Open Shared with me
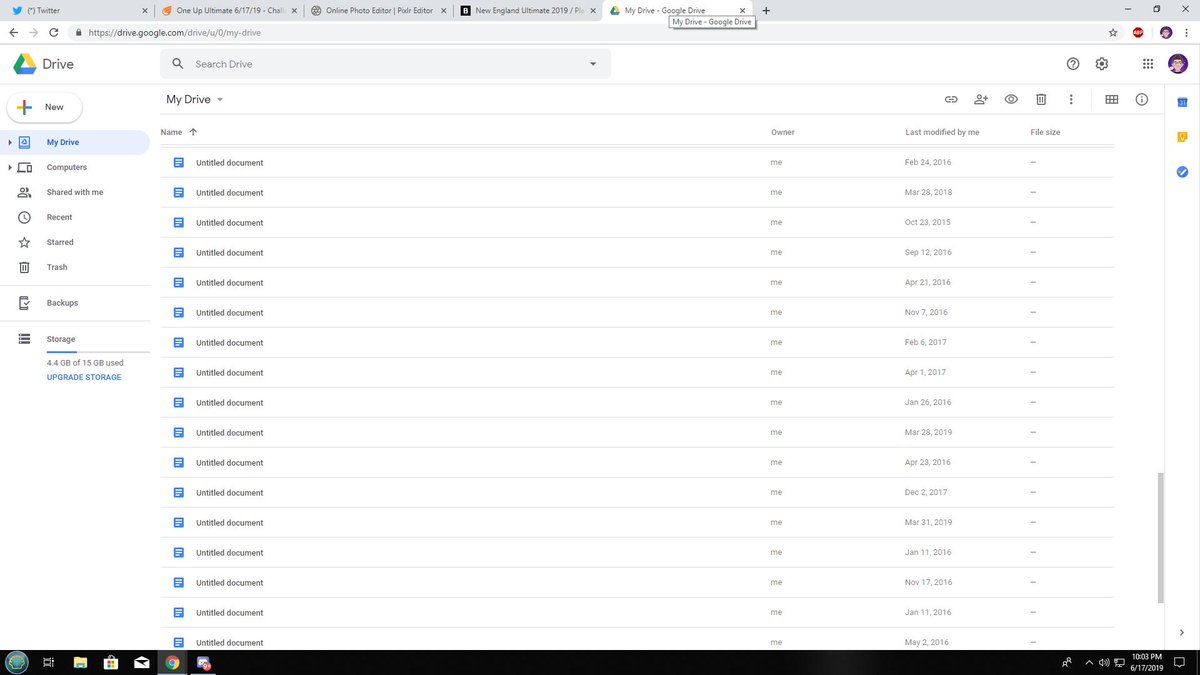The width and height of the screenshot is (1200, 675). 75,192
